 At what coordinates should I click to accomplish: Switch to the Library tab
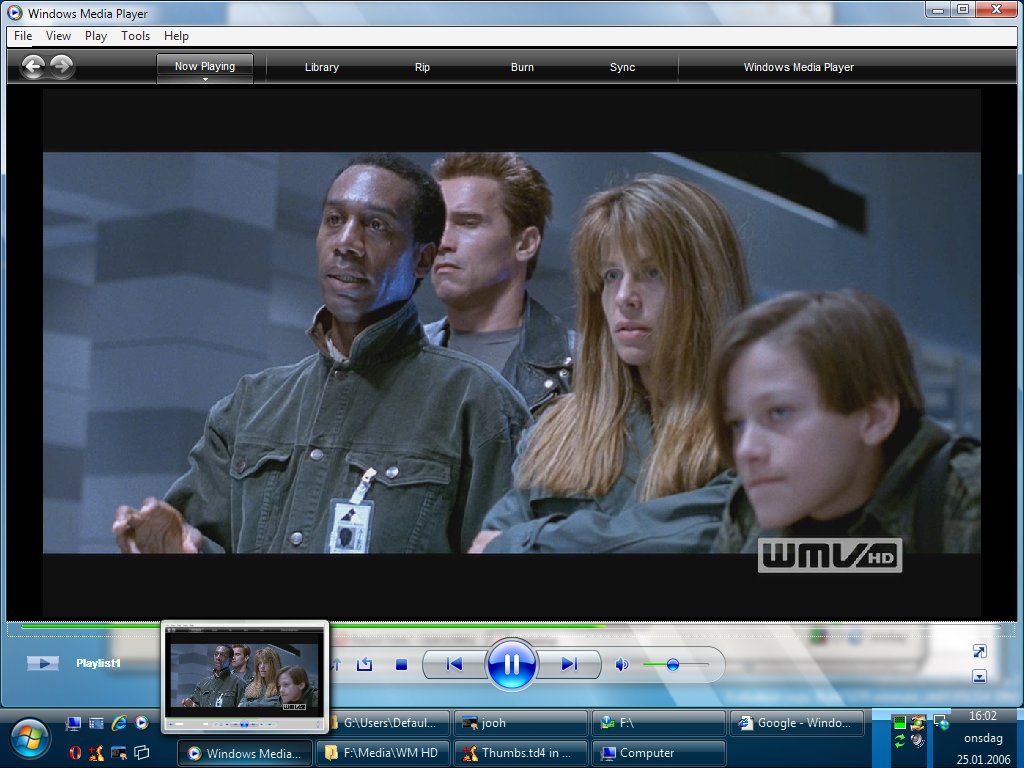click(321, 67)
